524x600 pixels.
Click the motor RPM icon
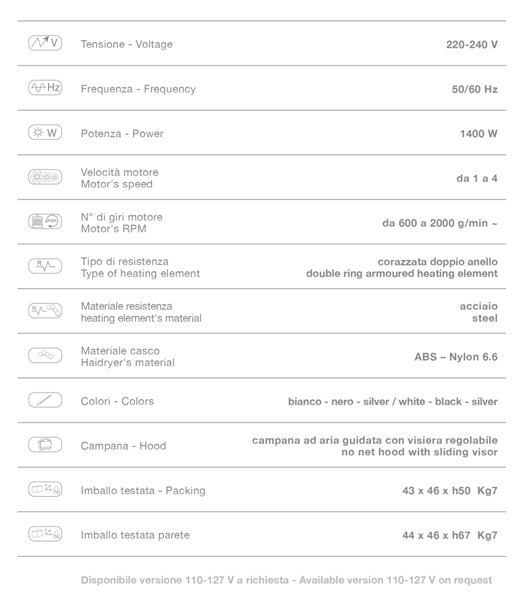(x=45, y=222)
